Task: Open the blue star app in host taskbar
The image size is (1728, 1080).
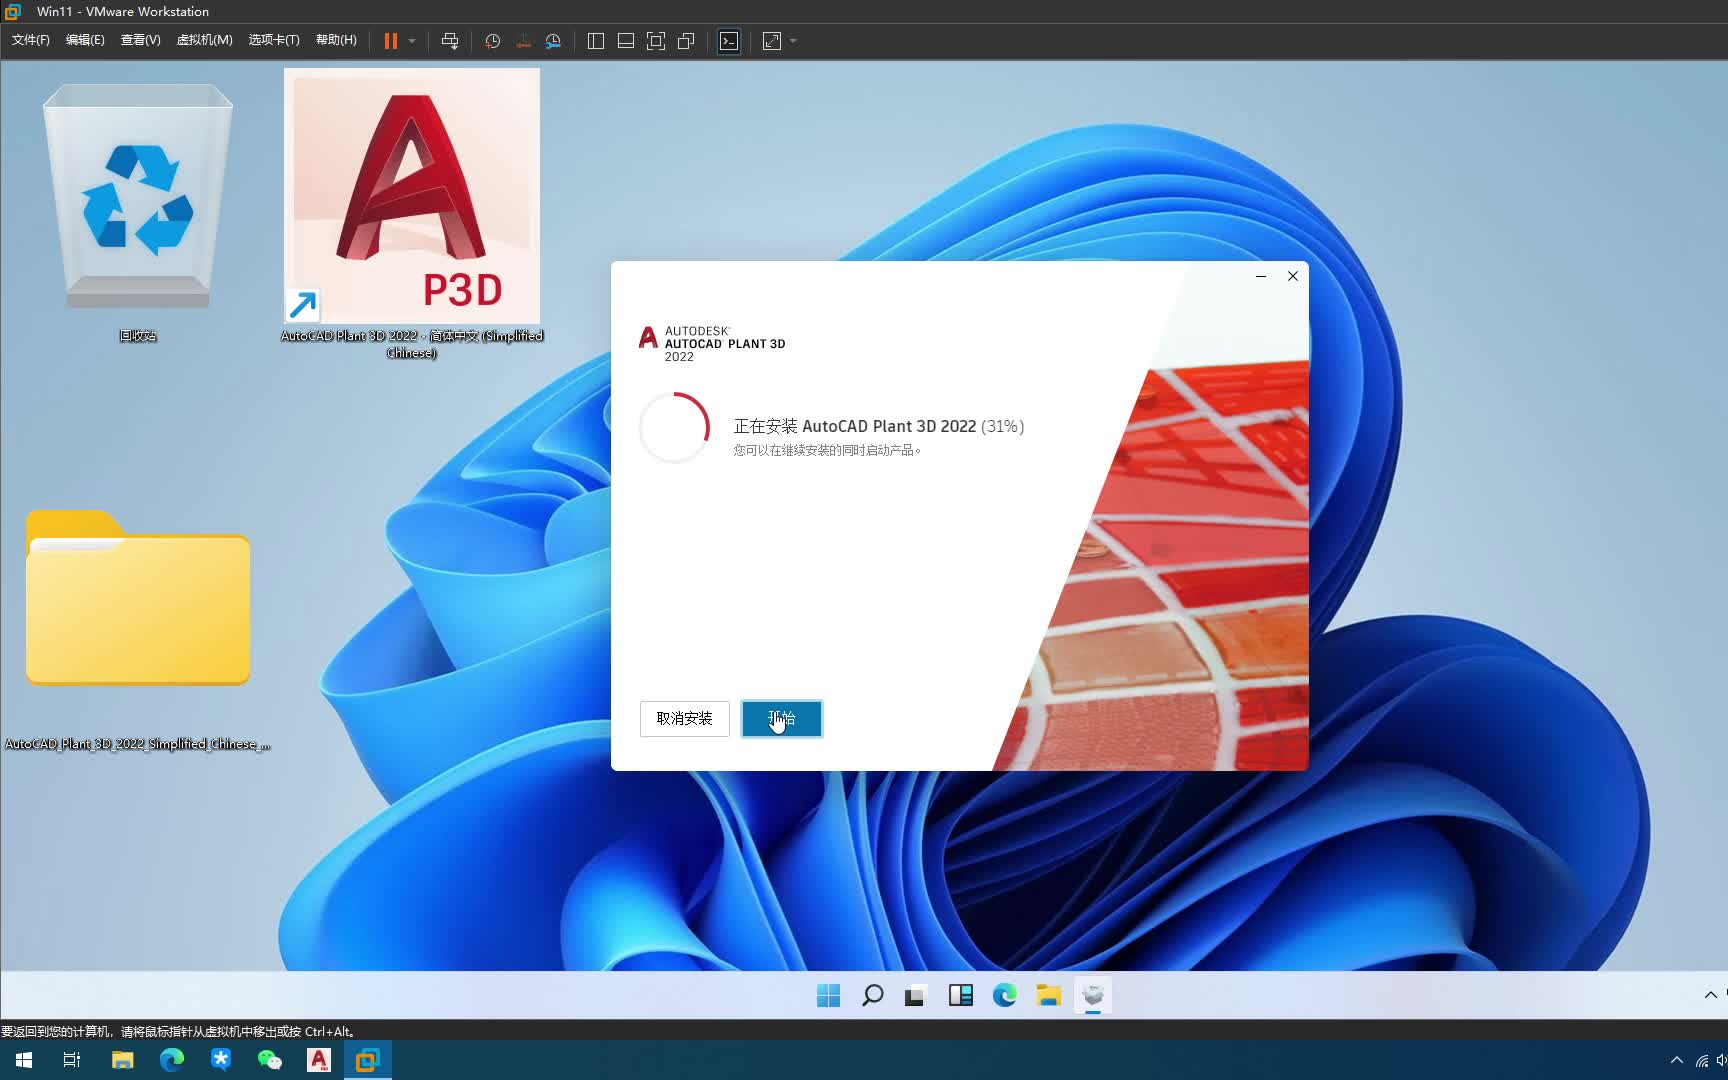Action: point(220,1060)
